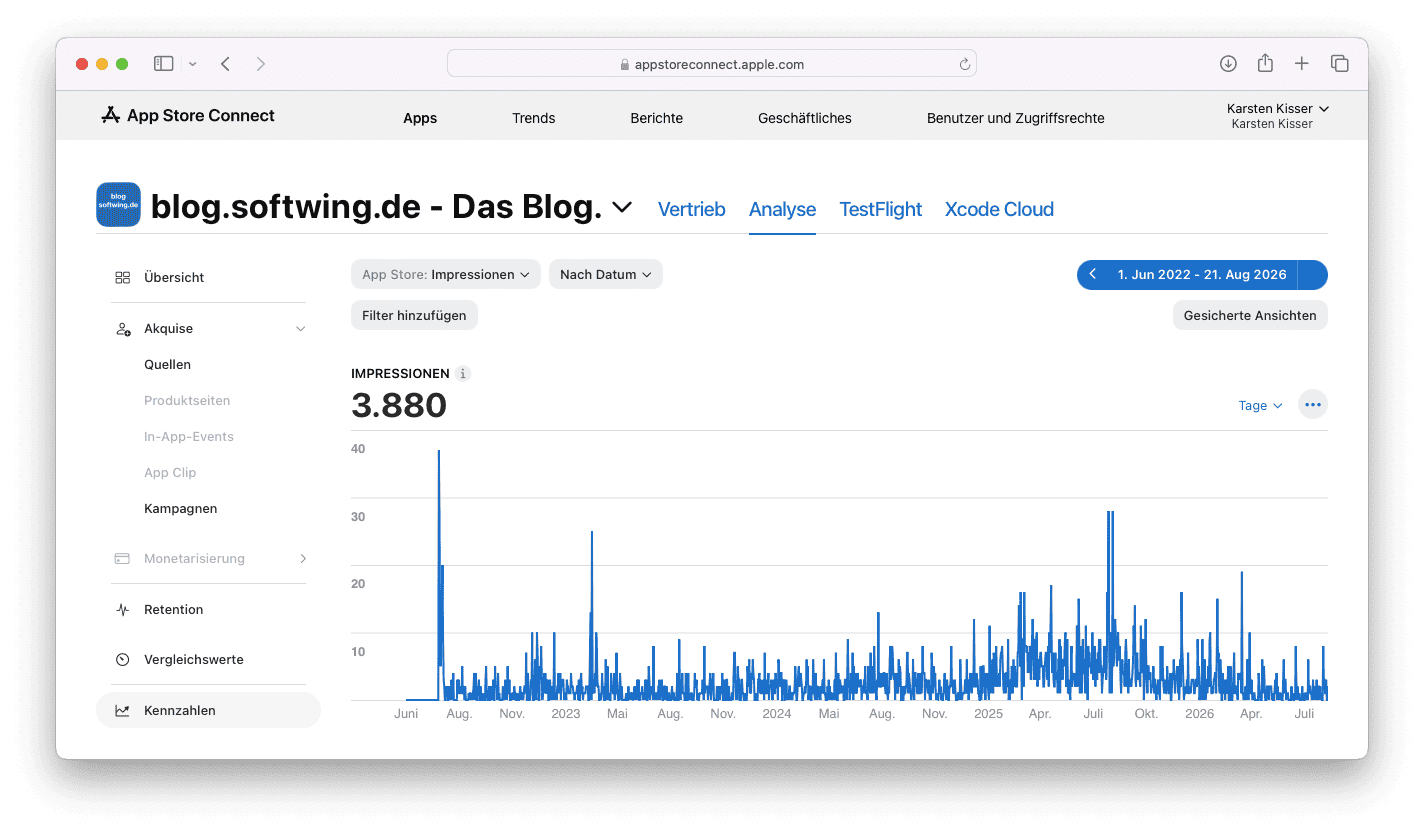Open the Safari downloads icon
Image resolution: width=1424 pixels, height=833 pixels.
coord(1228,64)
